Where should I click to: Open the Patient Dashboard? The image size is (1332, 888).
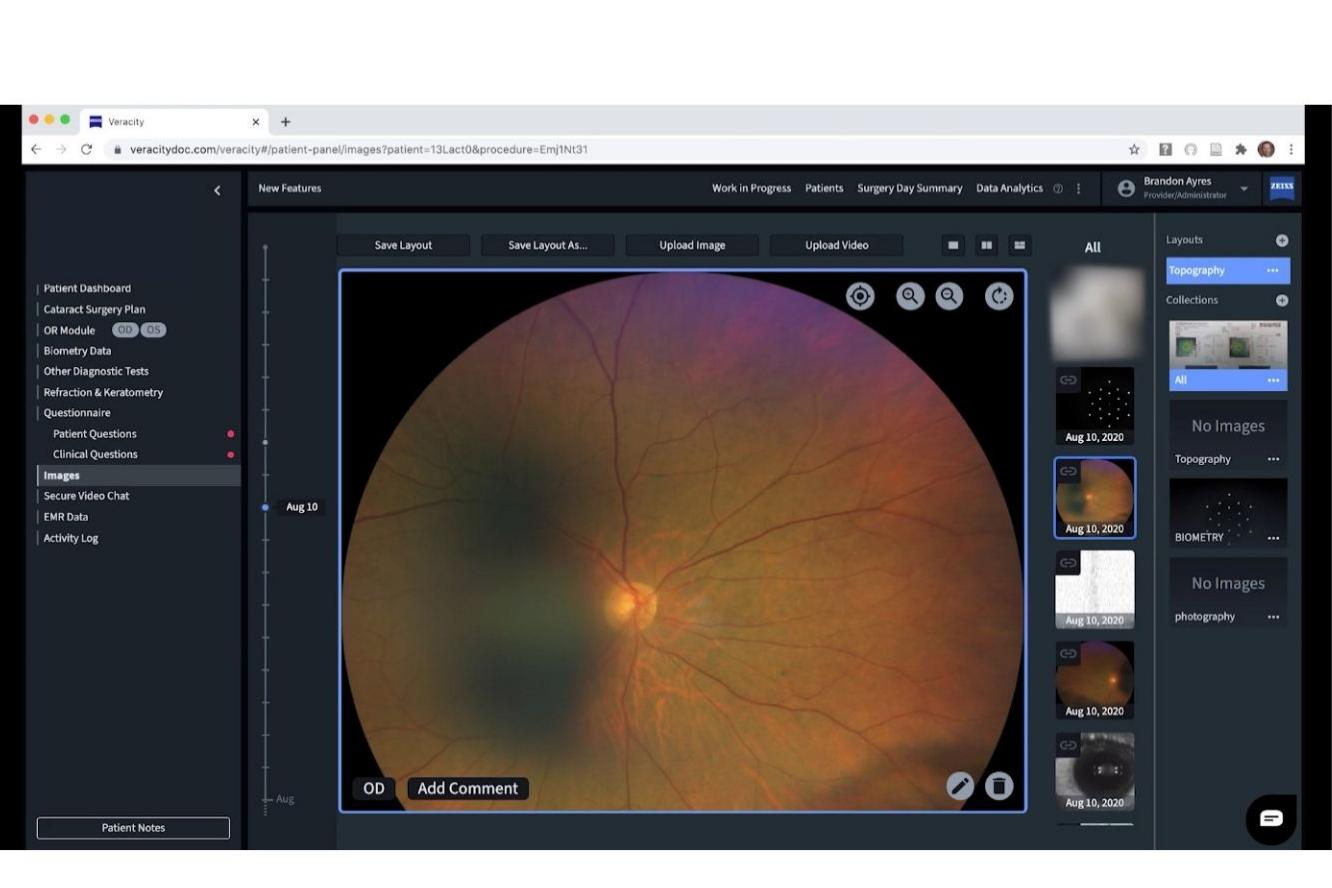[87, 288]
